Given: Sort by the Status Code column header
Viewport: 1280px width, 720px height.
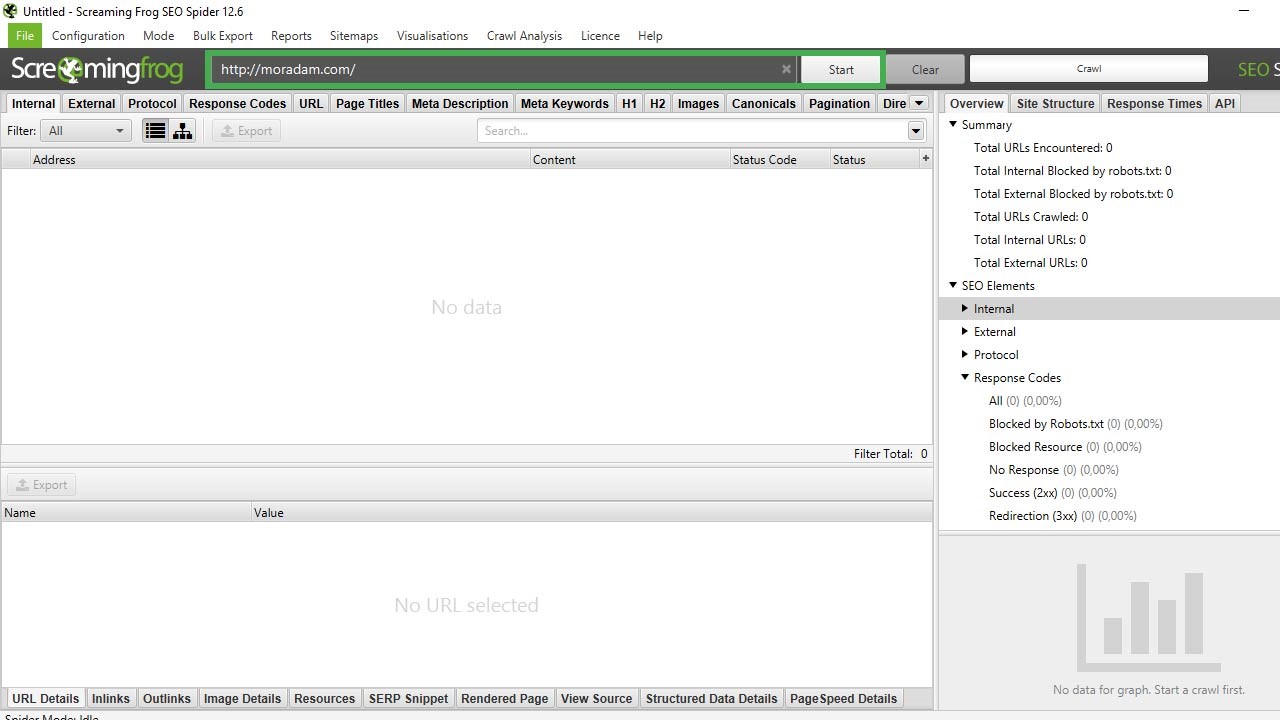Looking at the screenshot, I should [780, 159].
